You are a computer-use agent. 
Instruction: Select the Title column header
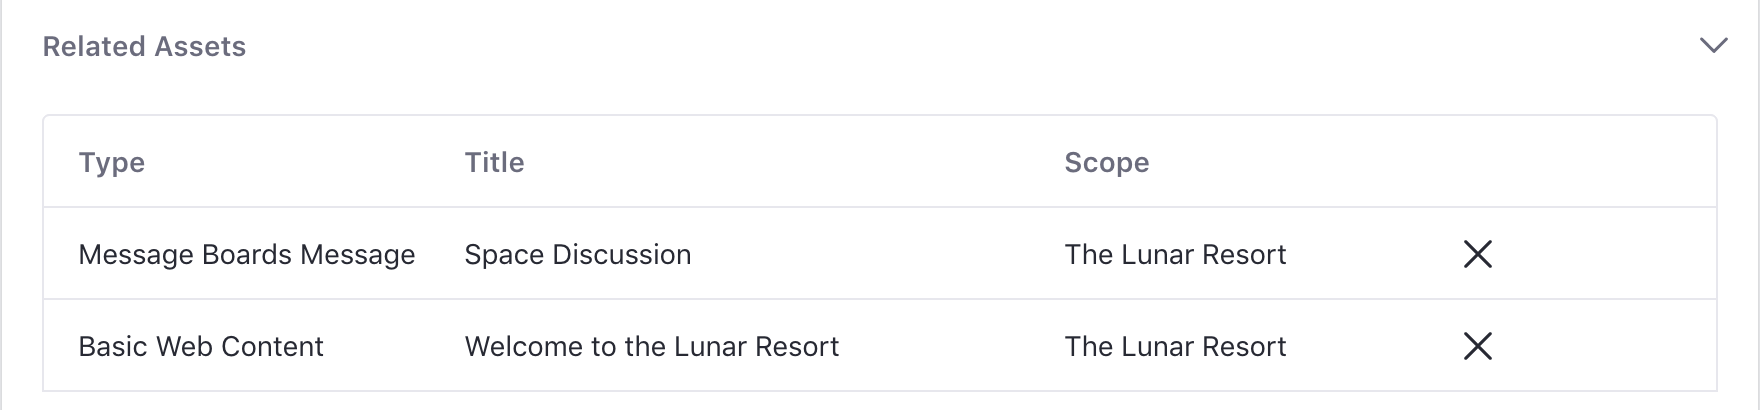tap(494, 162)
